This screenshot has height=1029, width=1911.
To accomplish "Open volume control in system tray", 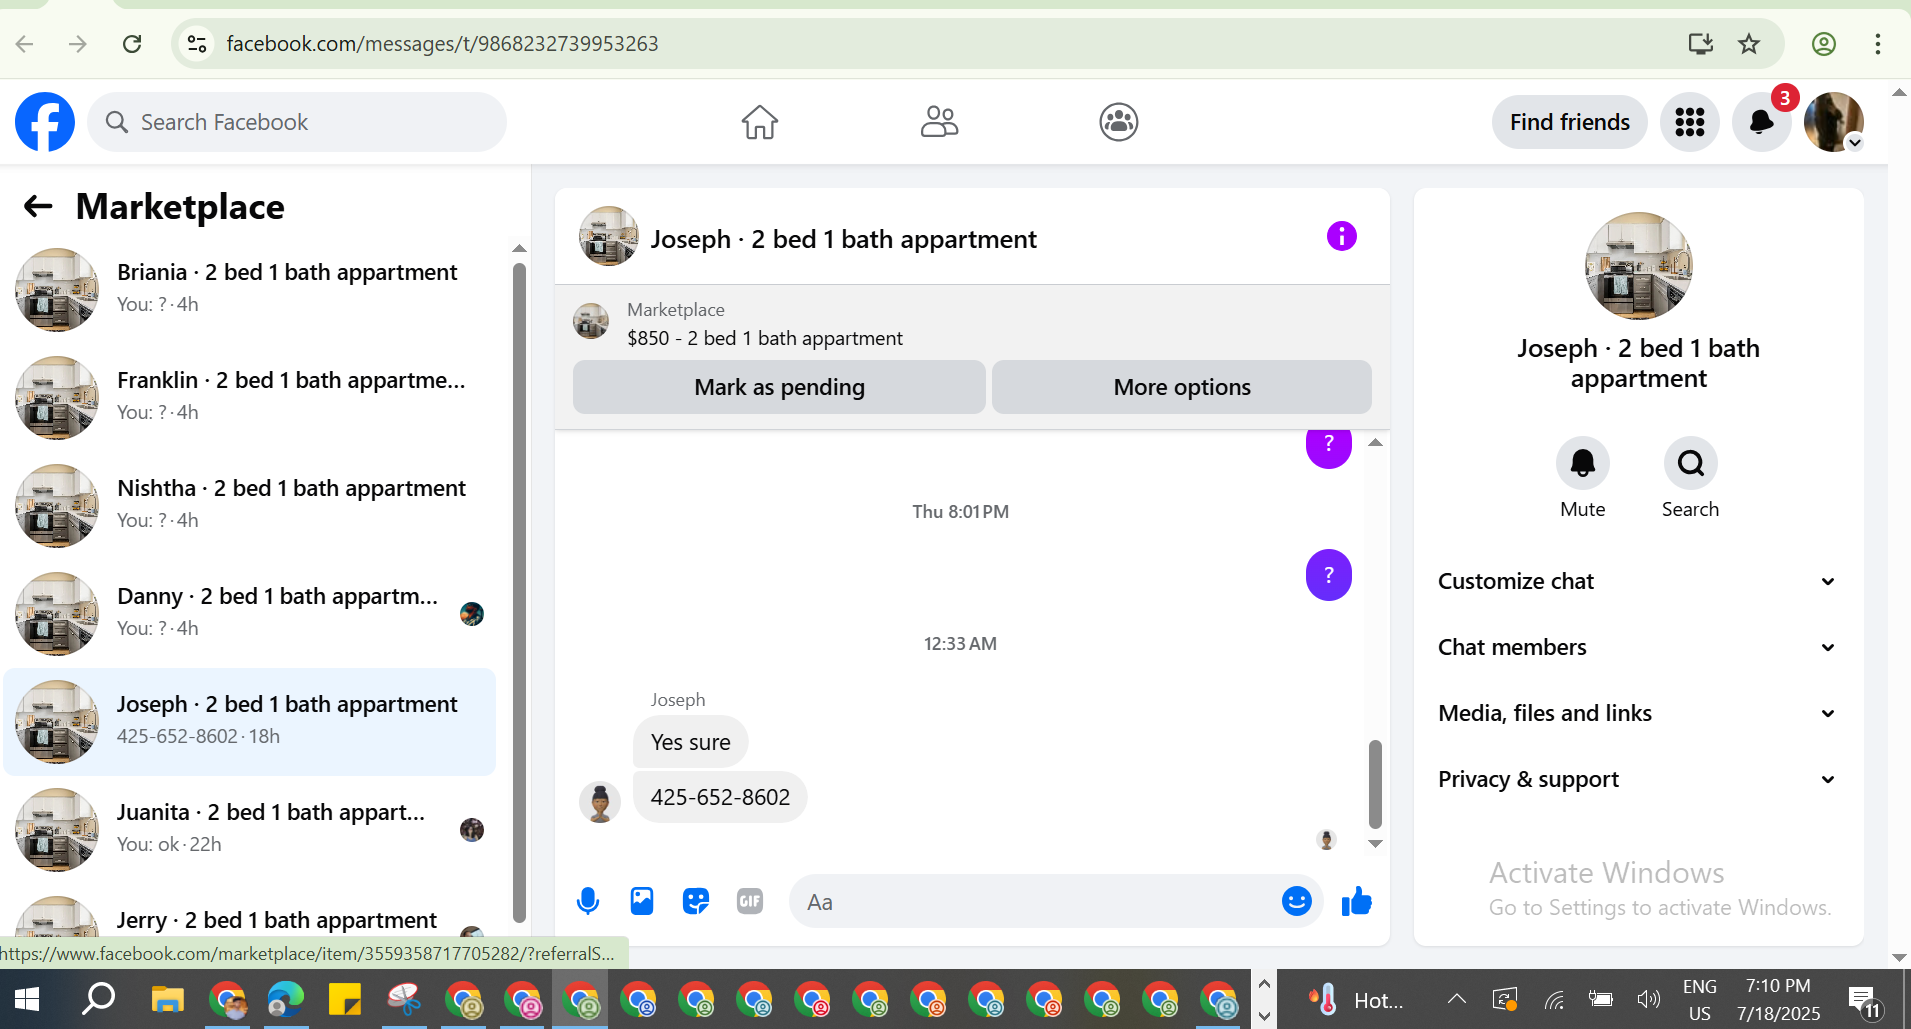I will [1648, 999].
